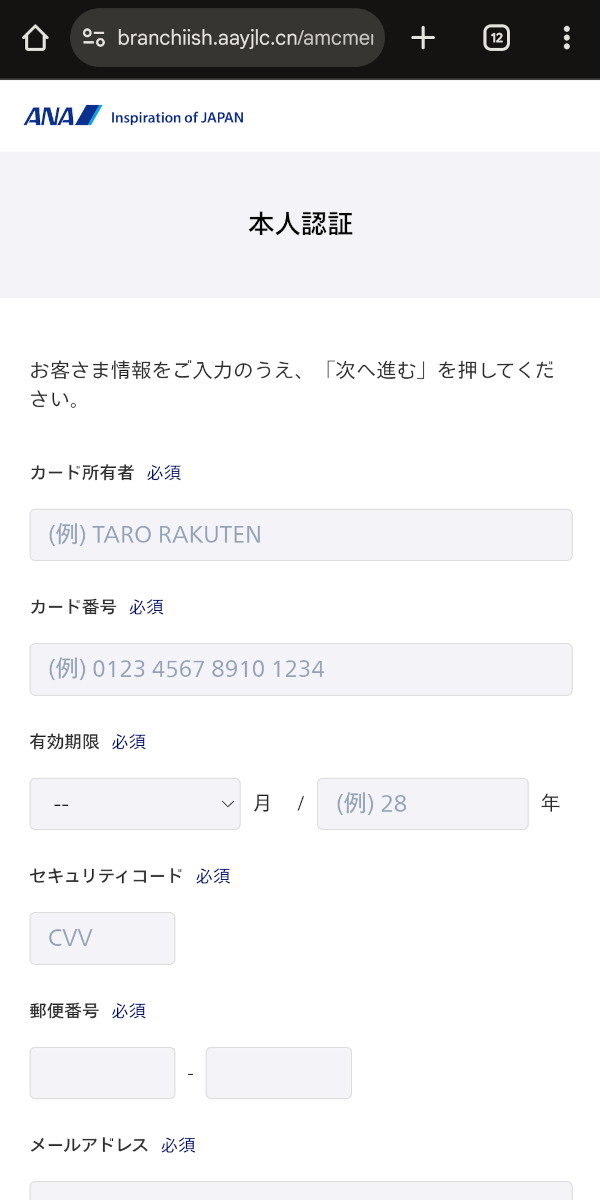
Task: Tap the カード所有者 field label
Action: [x=82, y=473]
